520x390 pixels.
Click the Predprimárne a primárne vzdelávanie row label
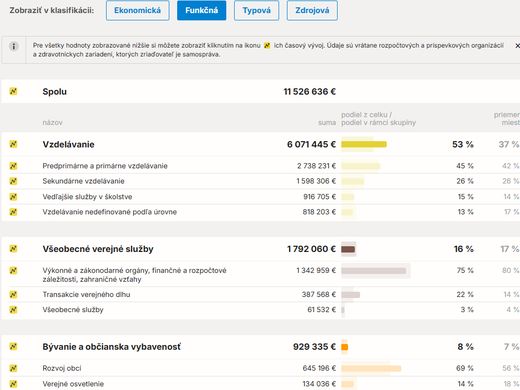(105, 166)
